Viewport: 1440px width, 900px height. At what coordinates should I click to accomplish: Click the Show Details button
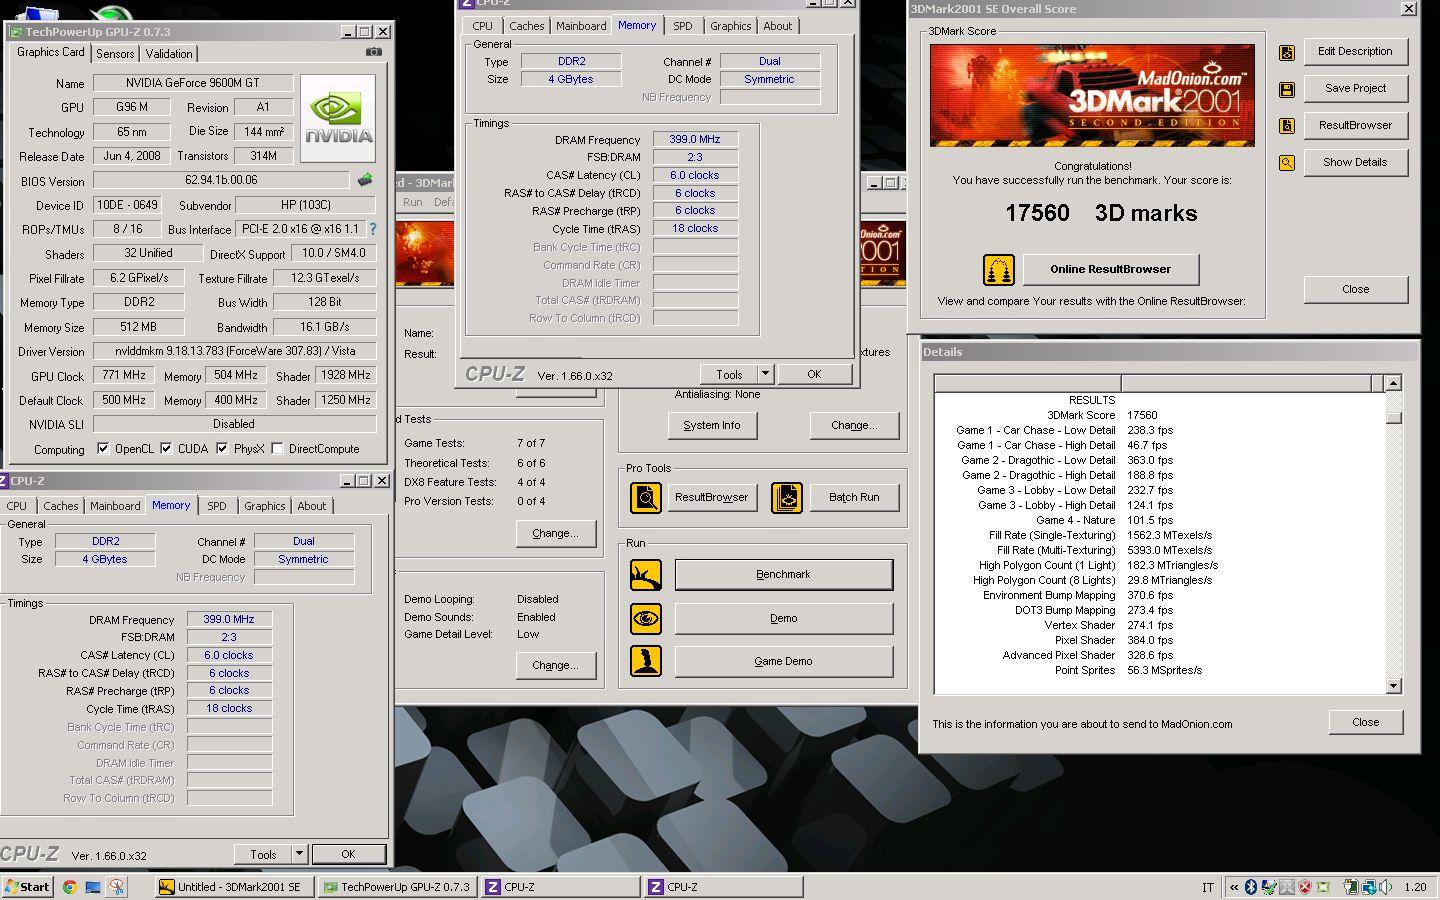point(1356,162)
